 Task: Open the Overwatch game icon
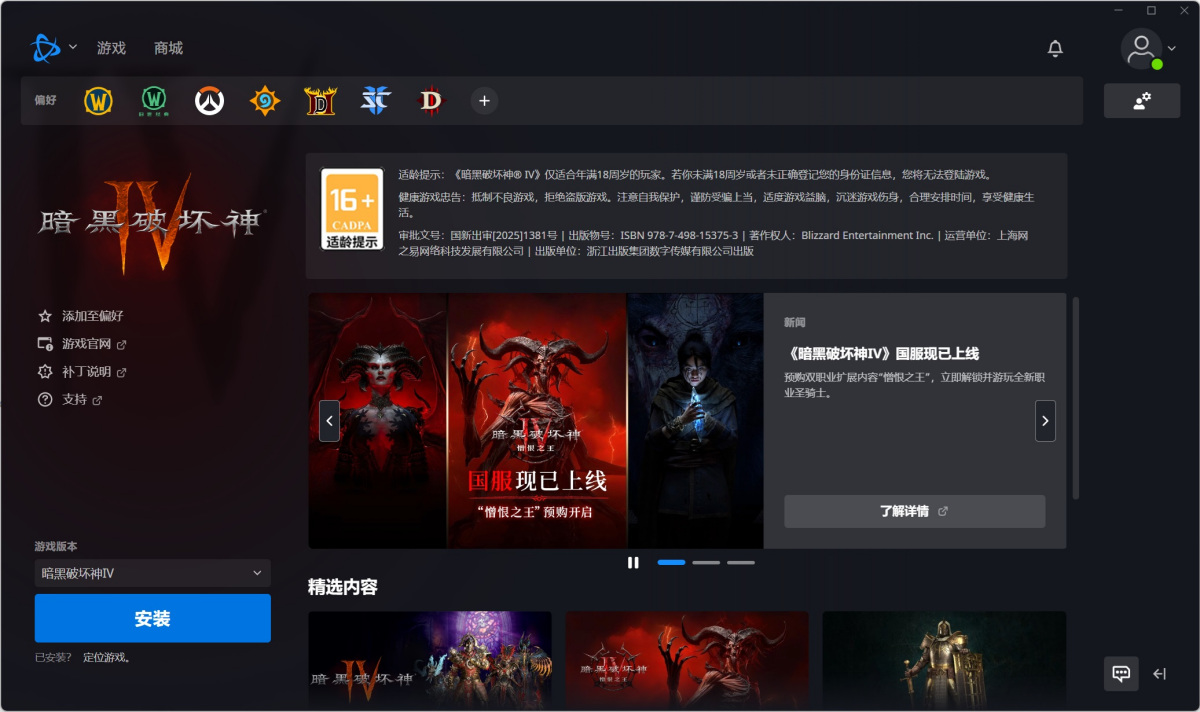click(x=209, y=101)
